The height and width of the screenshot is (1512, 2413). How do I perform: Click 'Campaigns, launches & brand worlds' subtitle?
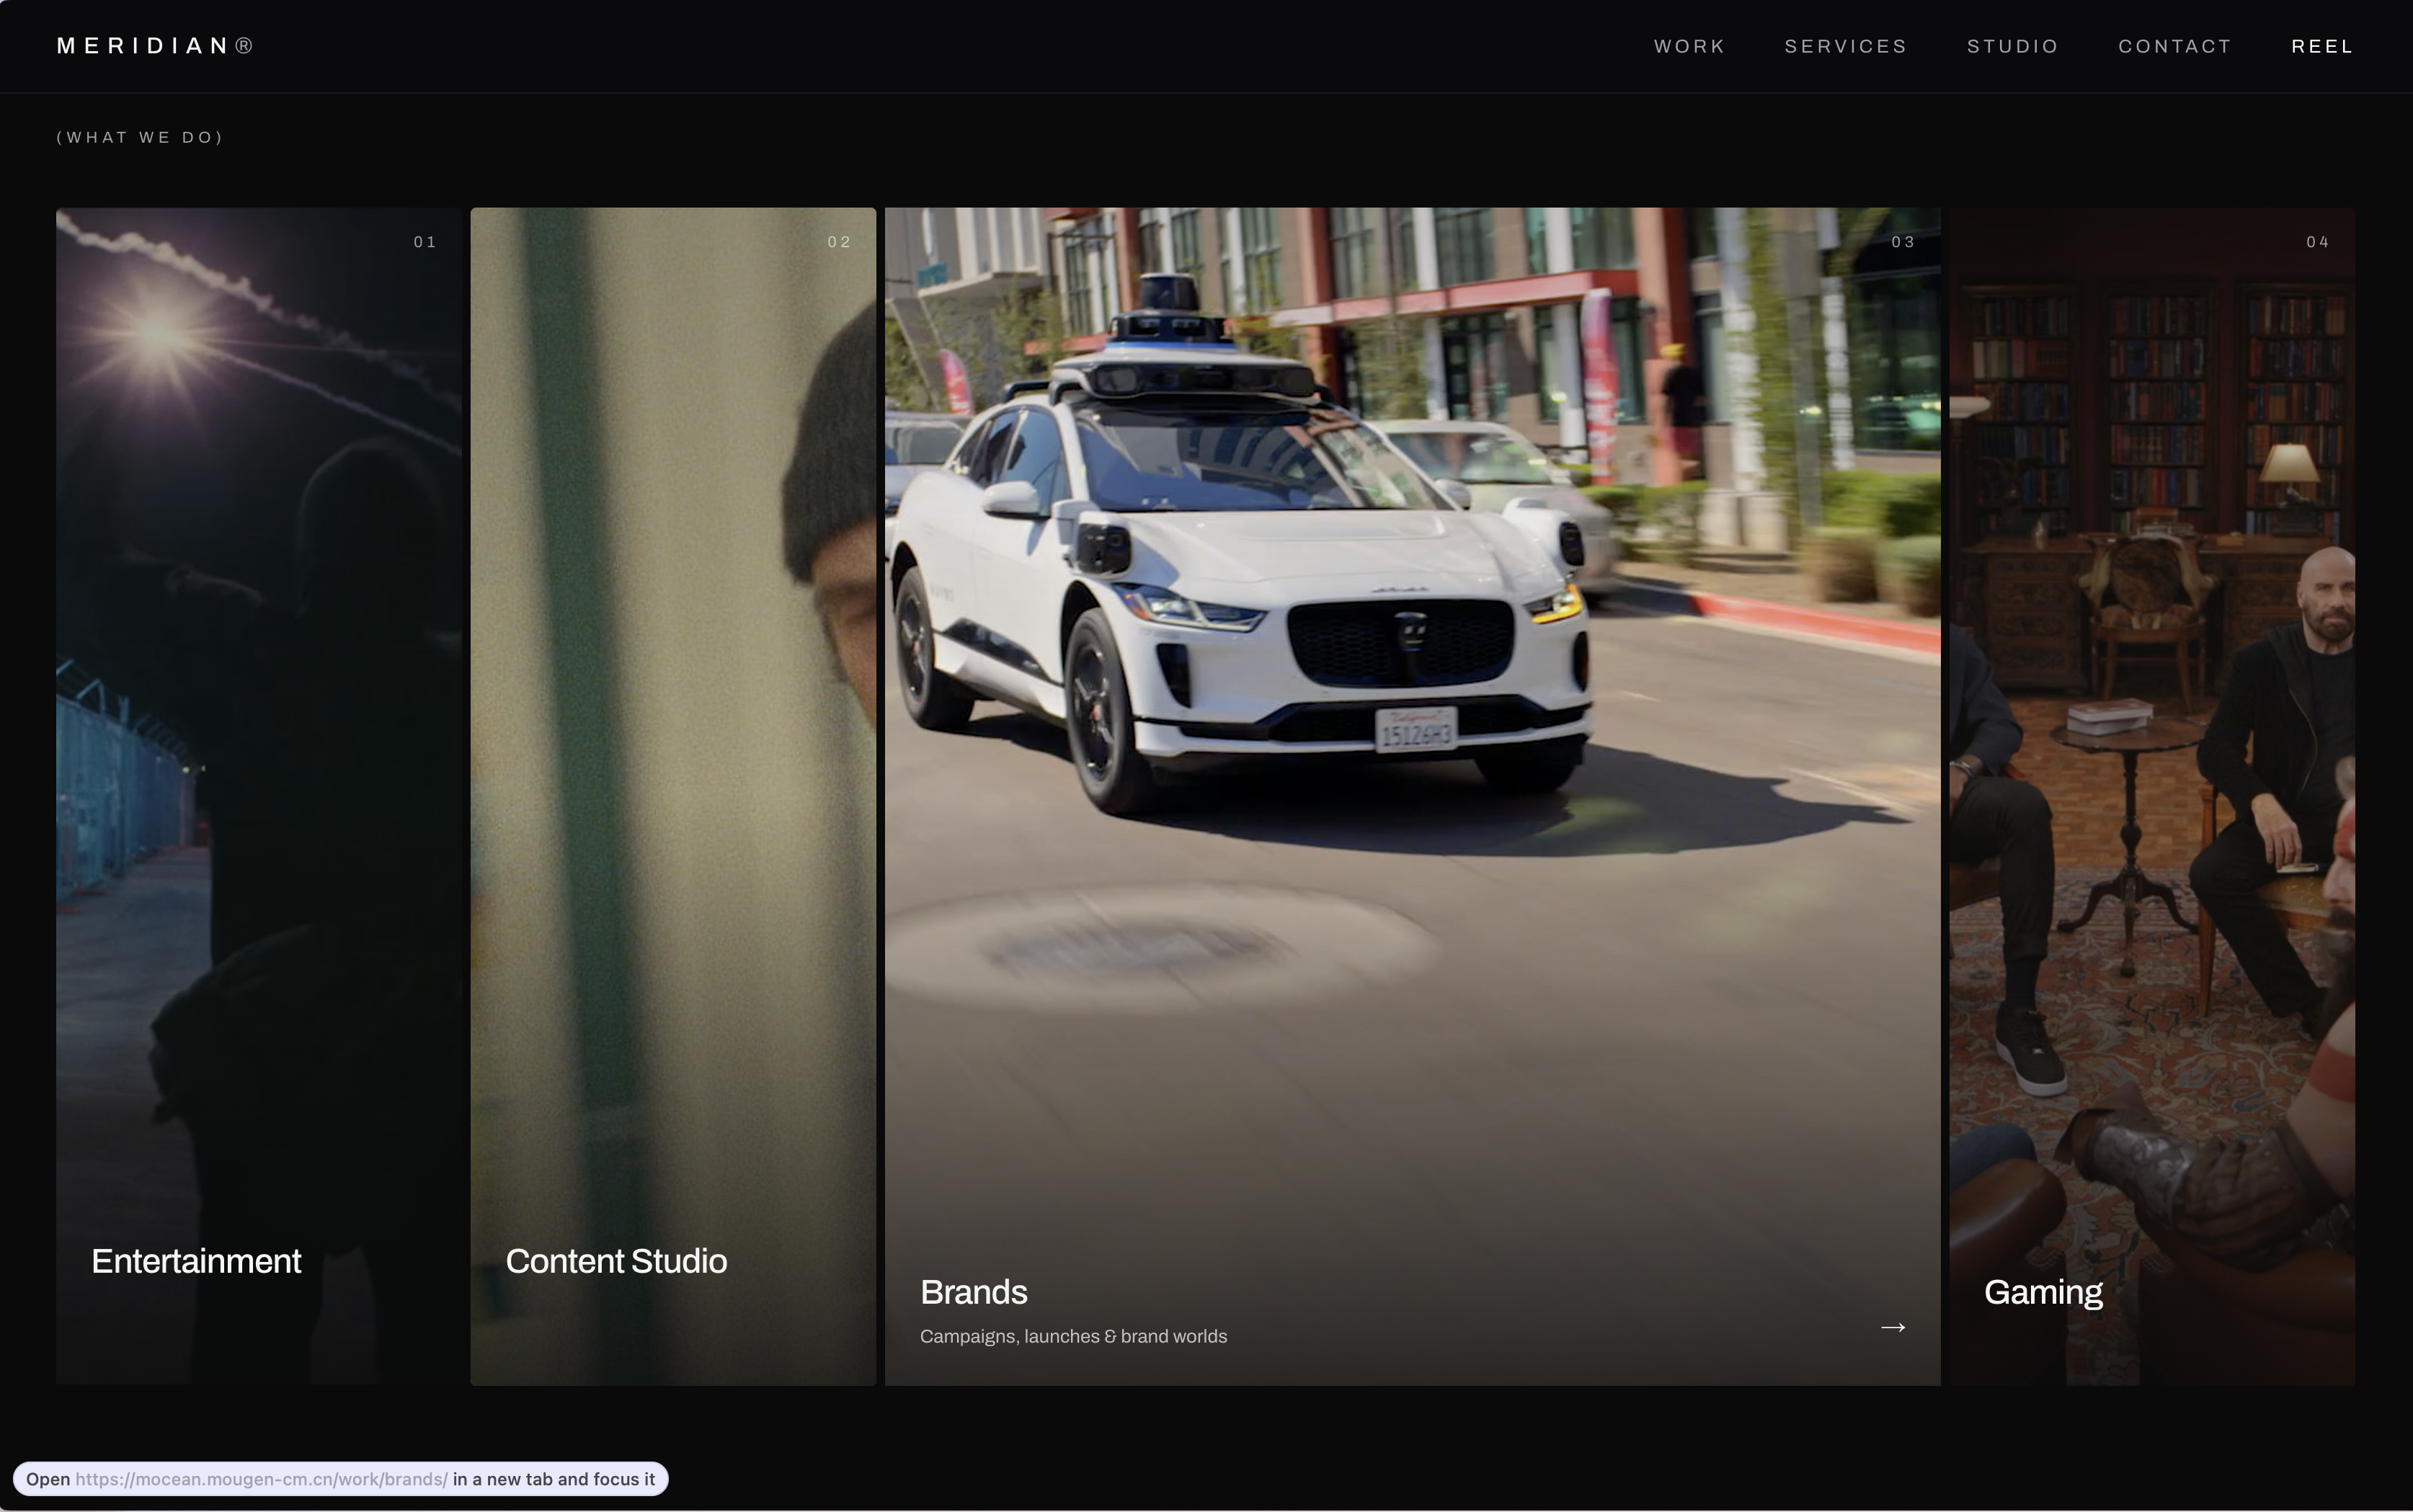[1073, 1336]
